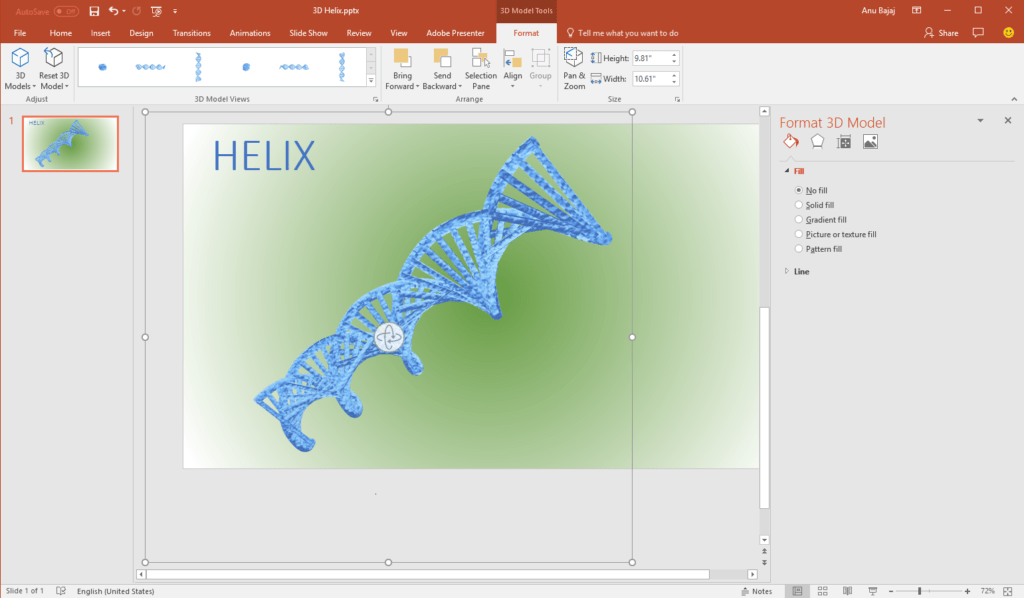
Task: Click the Width input field
Action: tap(651, 78)
